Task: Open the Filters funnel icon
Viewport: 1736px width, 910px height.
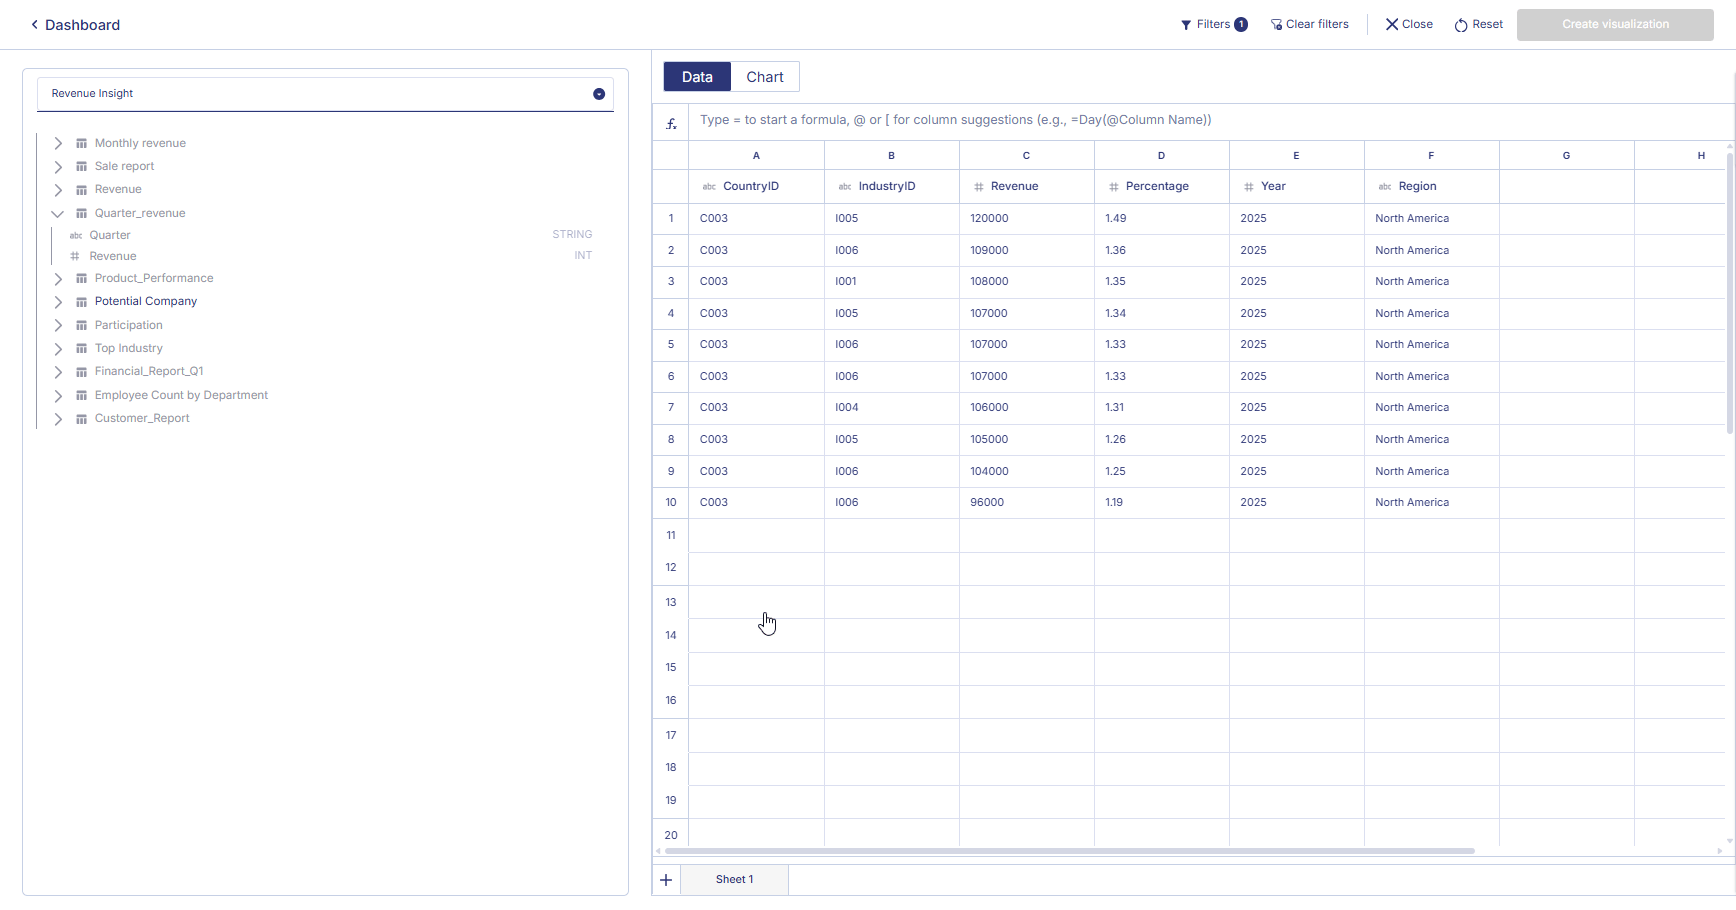Action: click(x=1186, y=25)
